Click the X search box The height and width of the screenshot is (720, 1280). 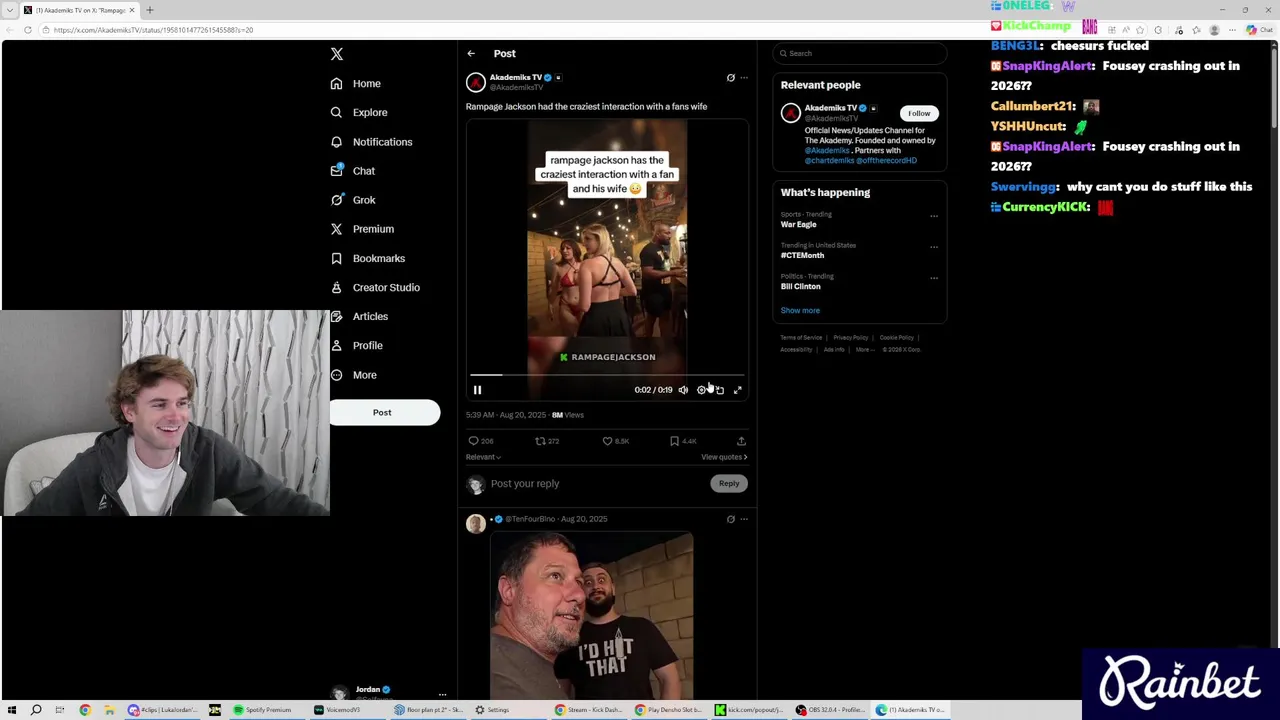[860, 54]
